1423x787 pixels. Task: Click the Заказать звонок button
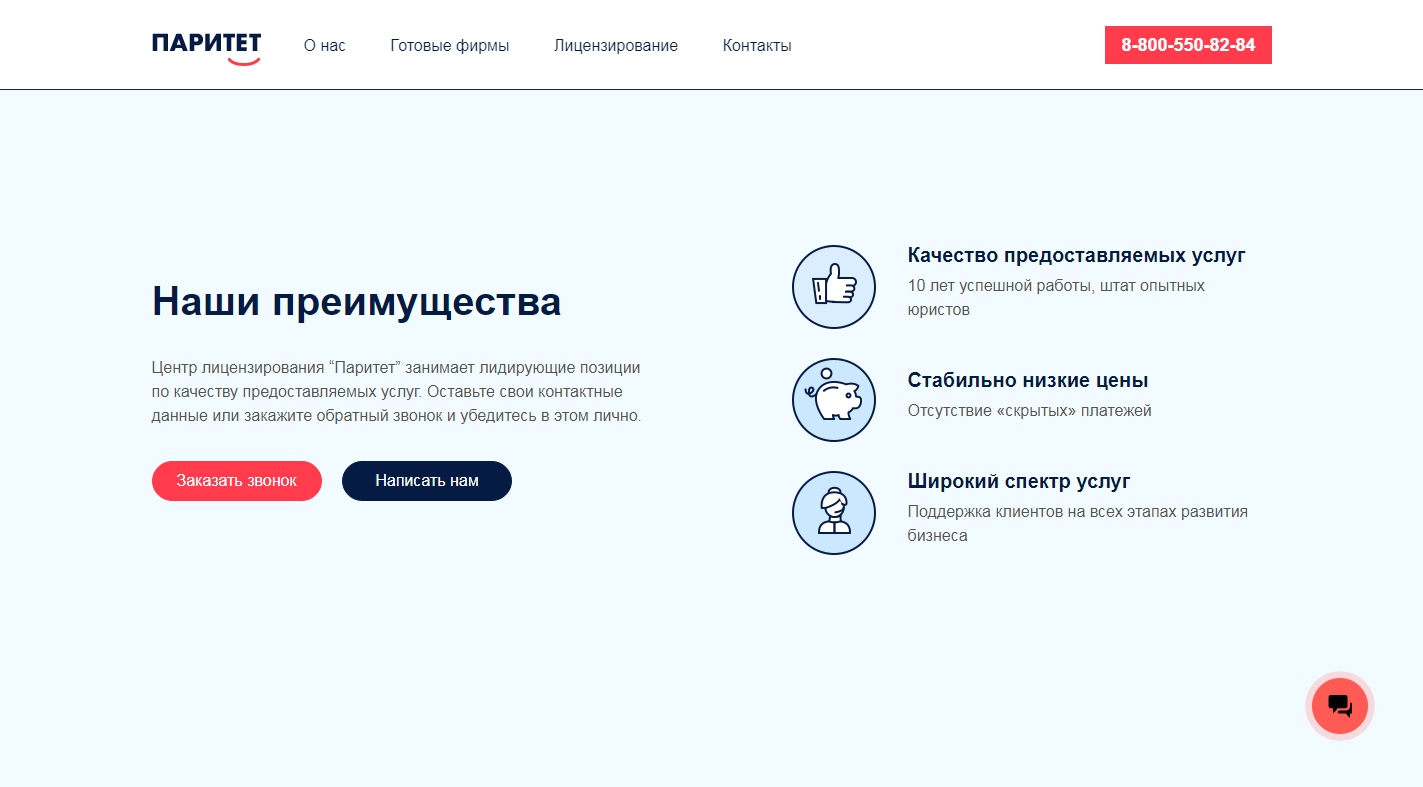pyautogui.click(x=237, y=481)
